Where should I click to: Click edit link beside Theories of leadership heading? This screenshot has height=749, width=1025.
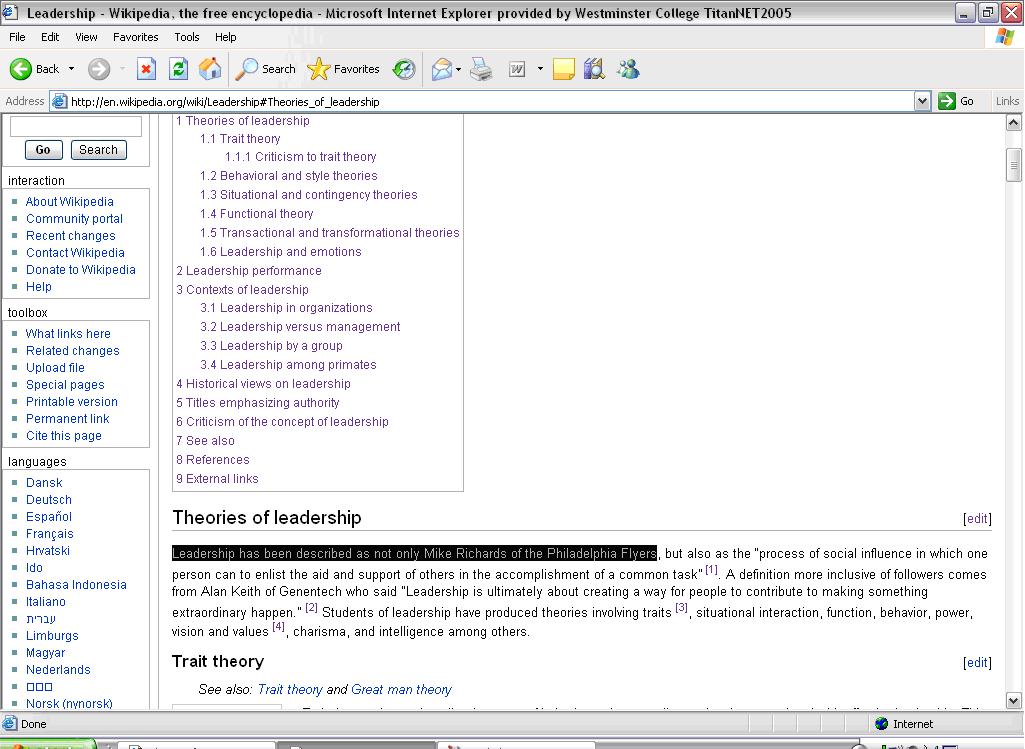pyautogui.click(x=977, y=518)
